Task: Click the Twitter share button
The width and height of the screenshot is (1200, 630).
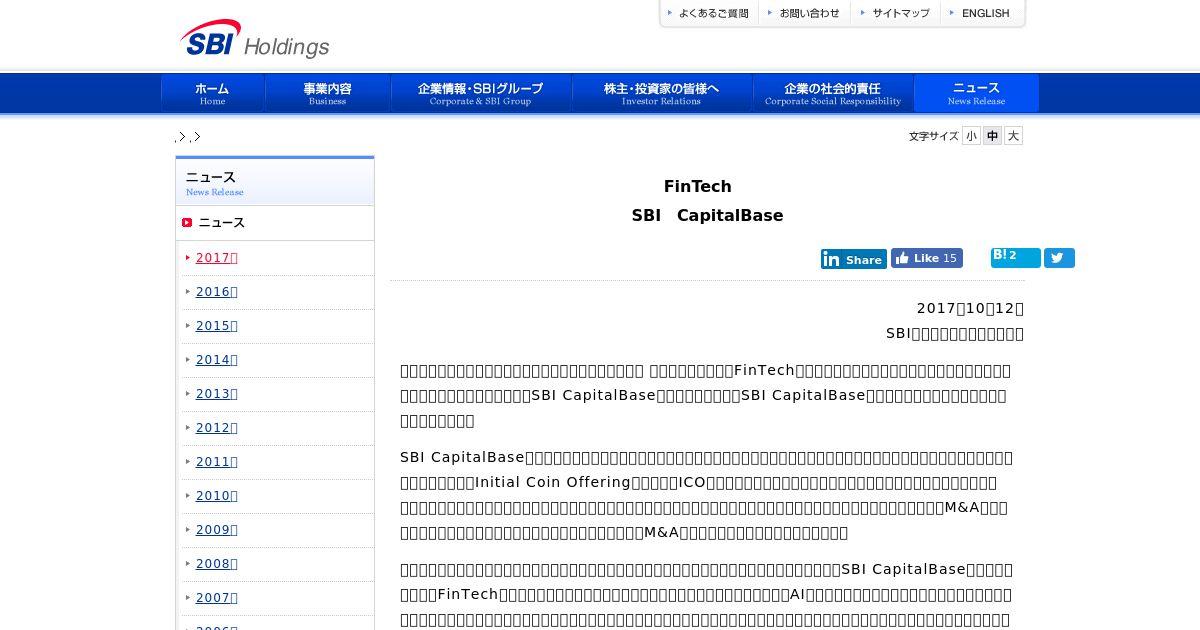Action: click(1059, 258)
